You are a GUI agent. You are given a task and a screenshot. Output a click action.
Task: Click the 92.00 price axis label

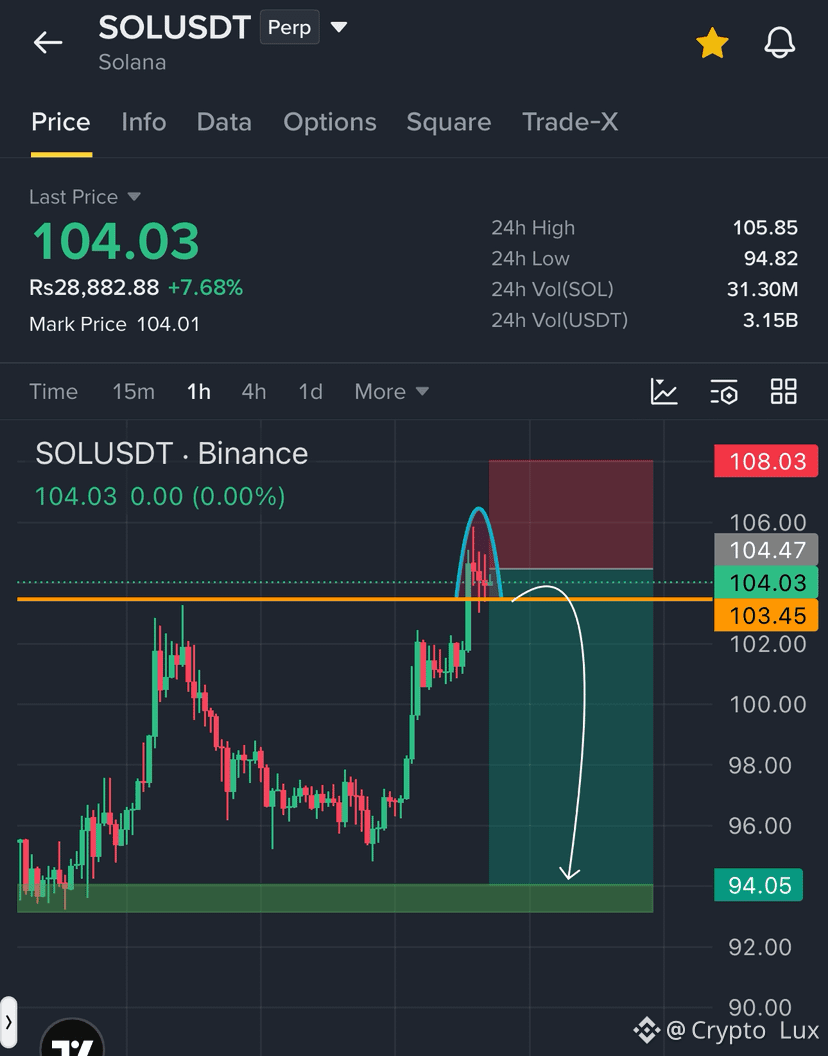(760, 947)
